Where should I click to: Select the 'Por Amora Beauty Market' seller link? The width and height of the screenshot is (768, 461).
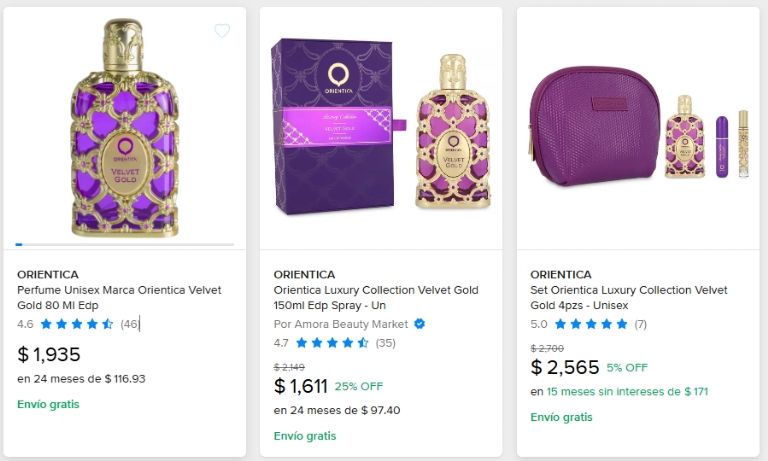(341, 324)
